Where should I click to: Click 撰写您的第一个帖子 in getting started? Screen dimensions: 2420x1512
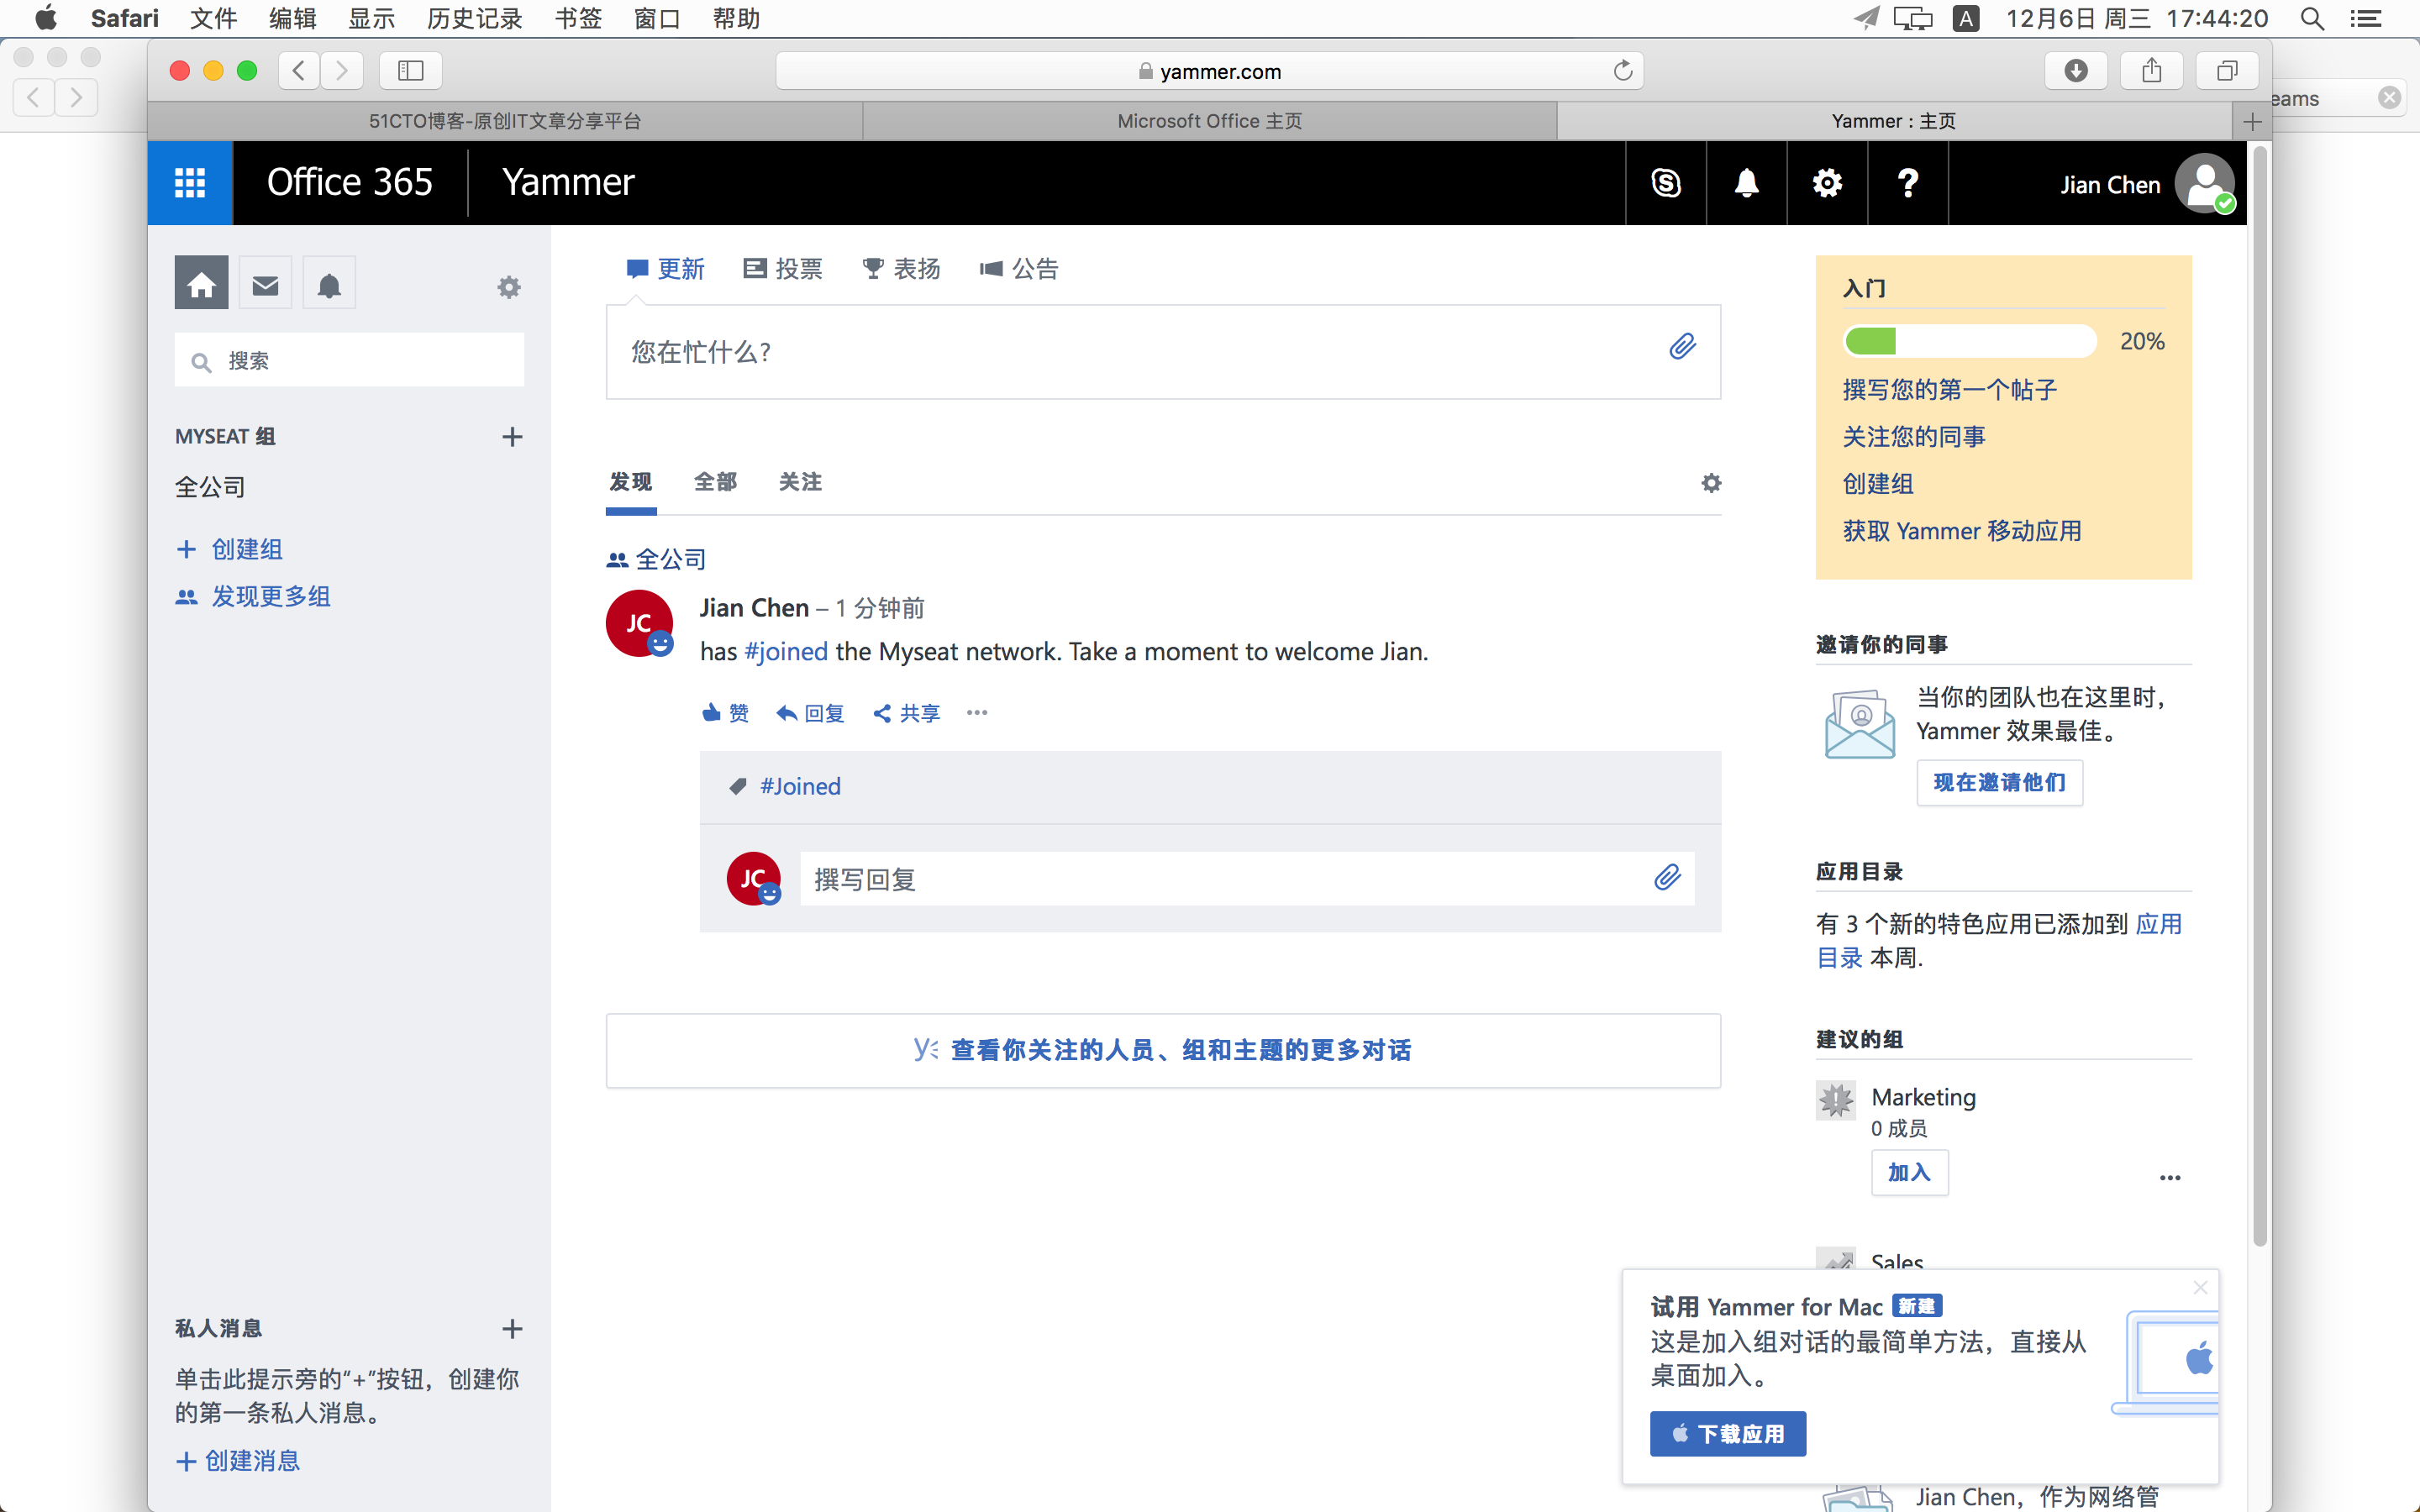[x=1949, y=390]
